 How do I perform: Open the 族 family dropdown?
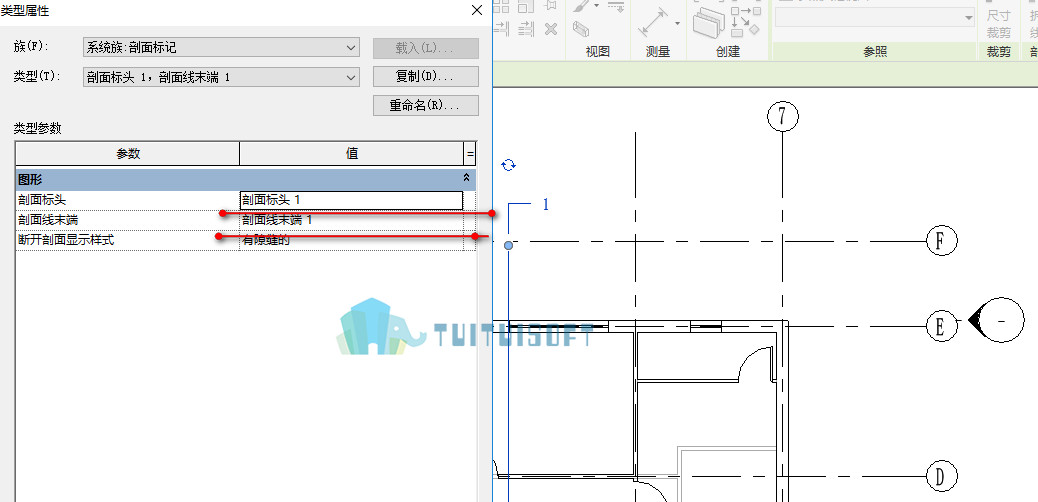221,48
